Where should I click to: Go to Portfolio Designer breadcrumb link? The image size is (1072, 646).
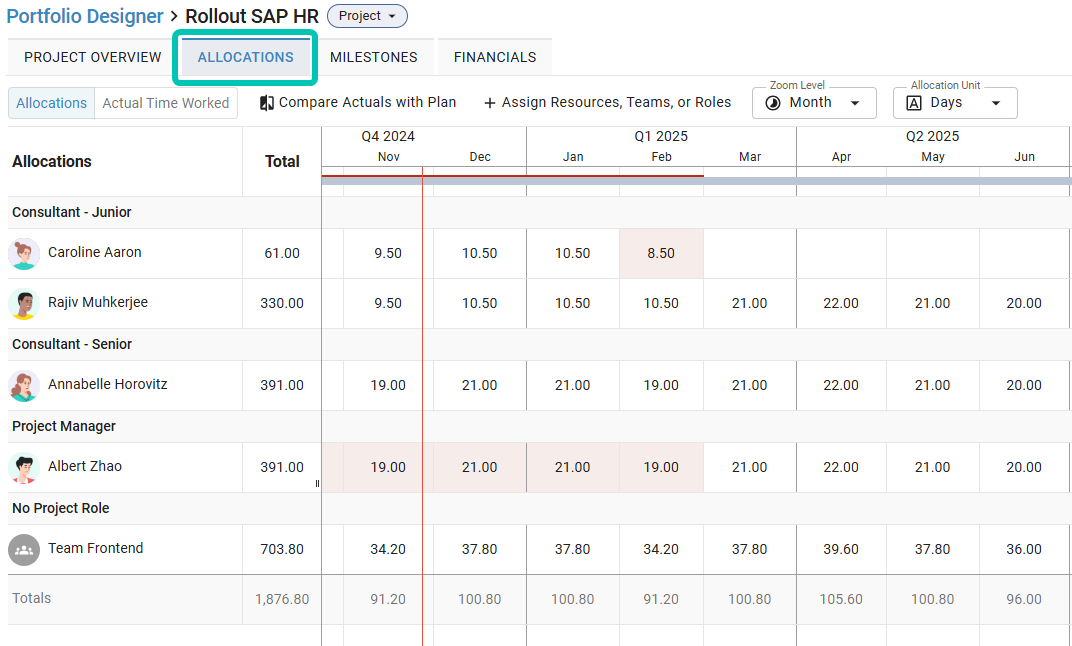coord(85,16)
